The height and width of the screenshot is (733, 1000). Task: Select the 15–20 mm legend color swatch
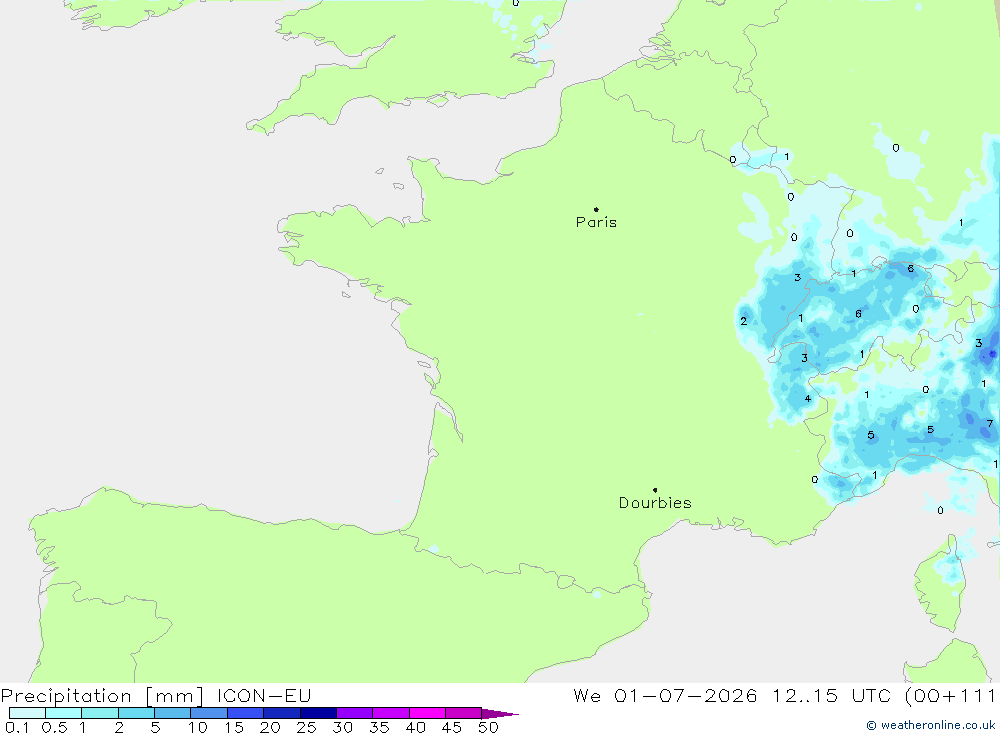(x=246, y=713)
